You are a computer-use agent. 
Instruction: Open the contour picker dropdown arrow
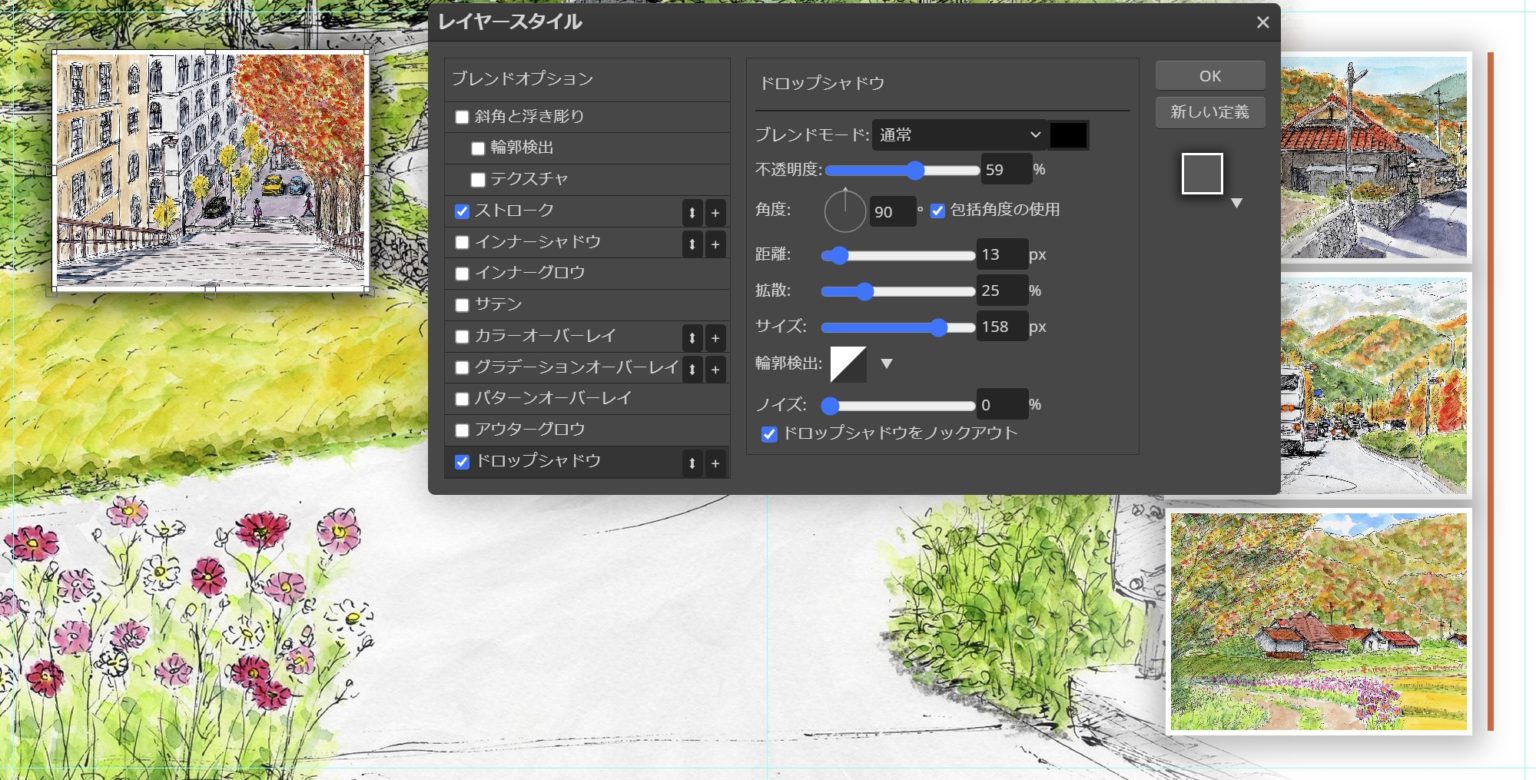point(886,365)
